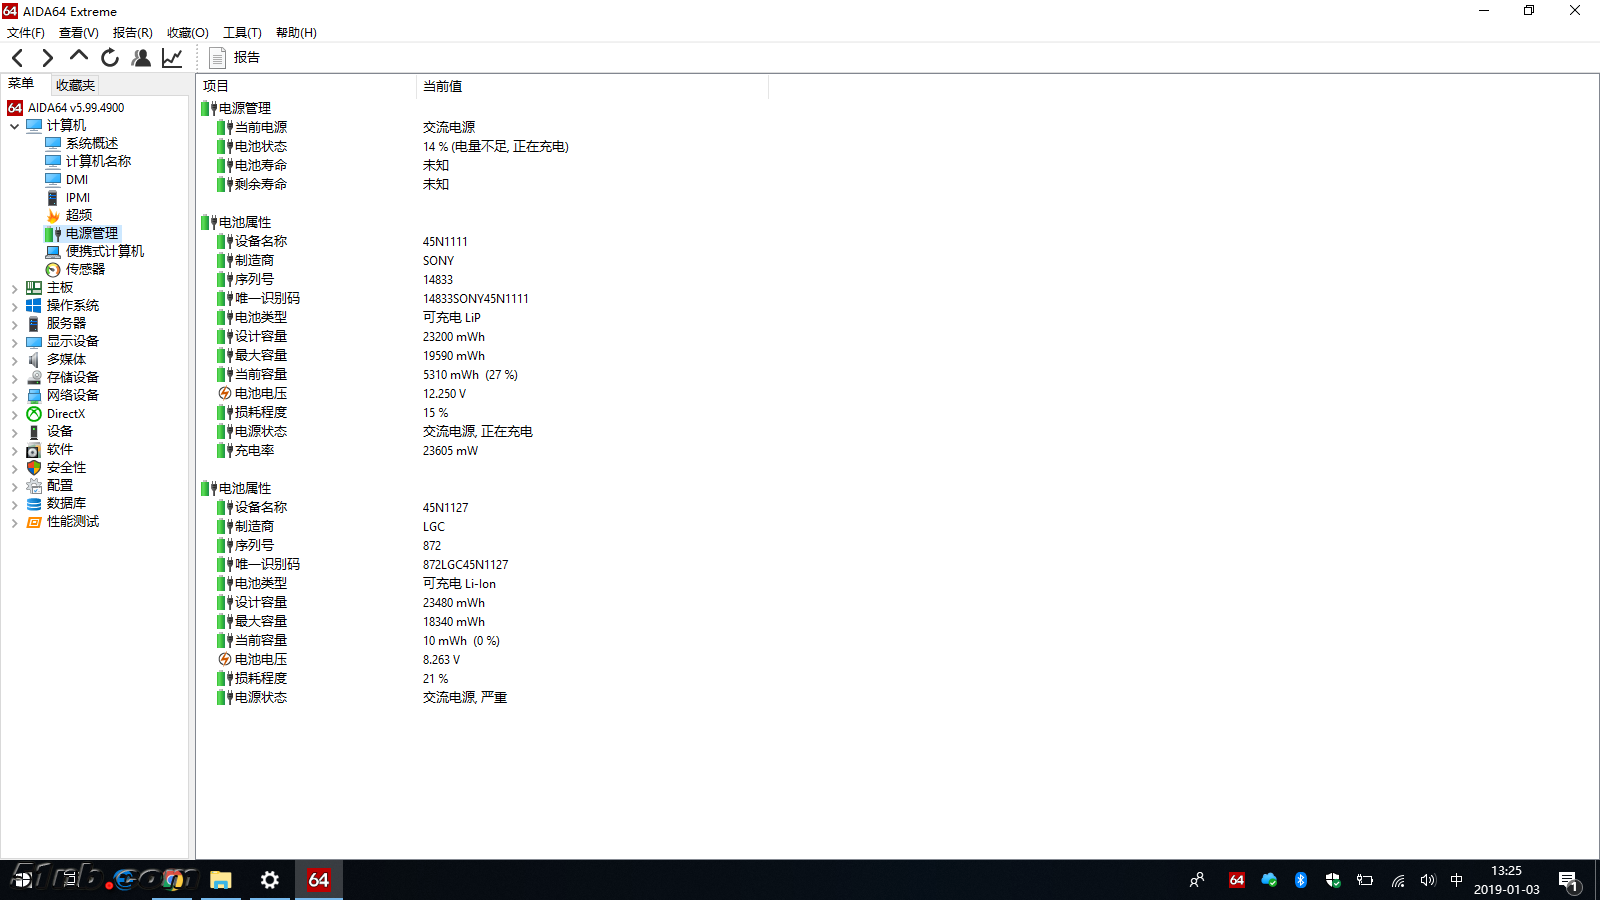Click the 当前值 column header

coord(441,86)
